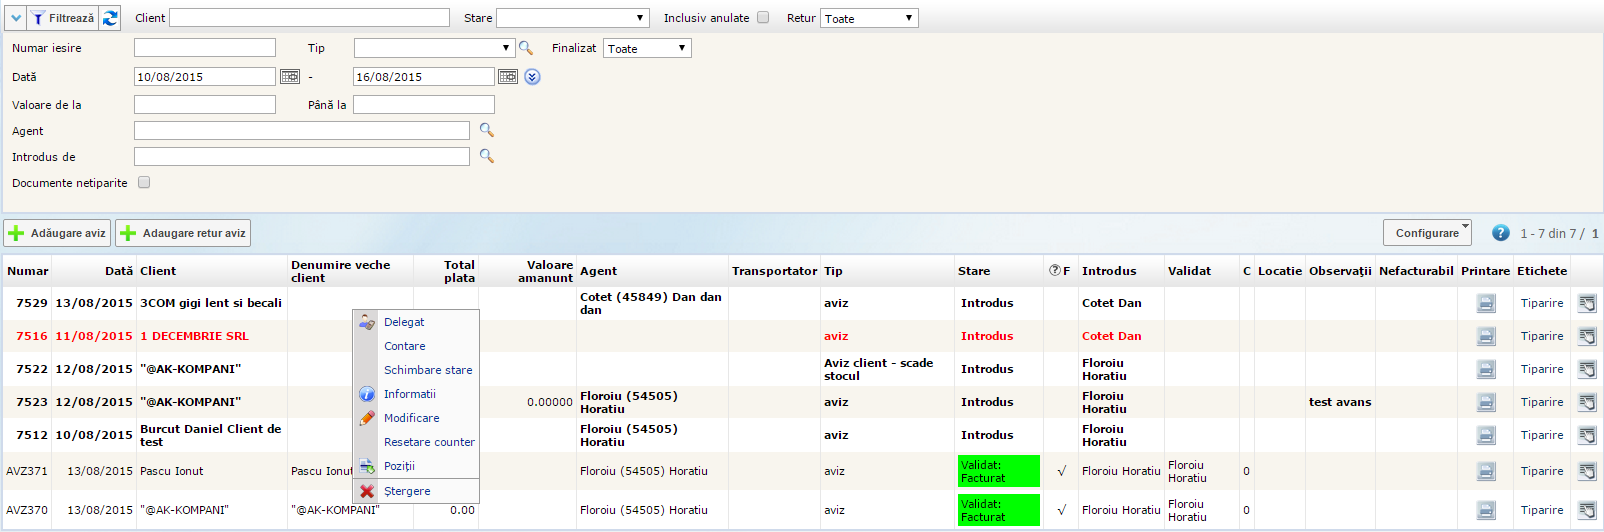Open row actions icon for aviz 7516
The image size is (1604, 532).
[1587, 337]
